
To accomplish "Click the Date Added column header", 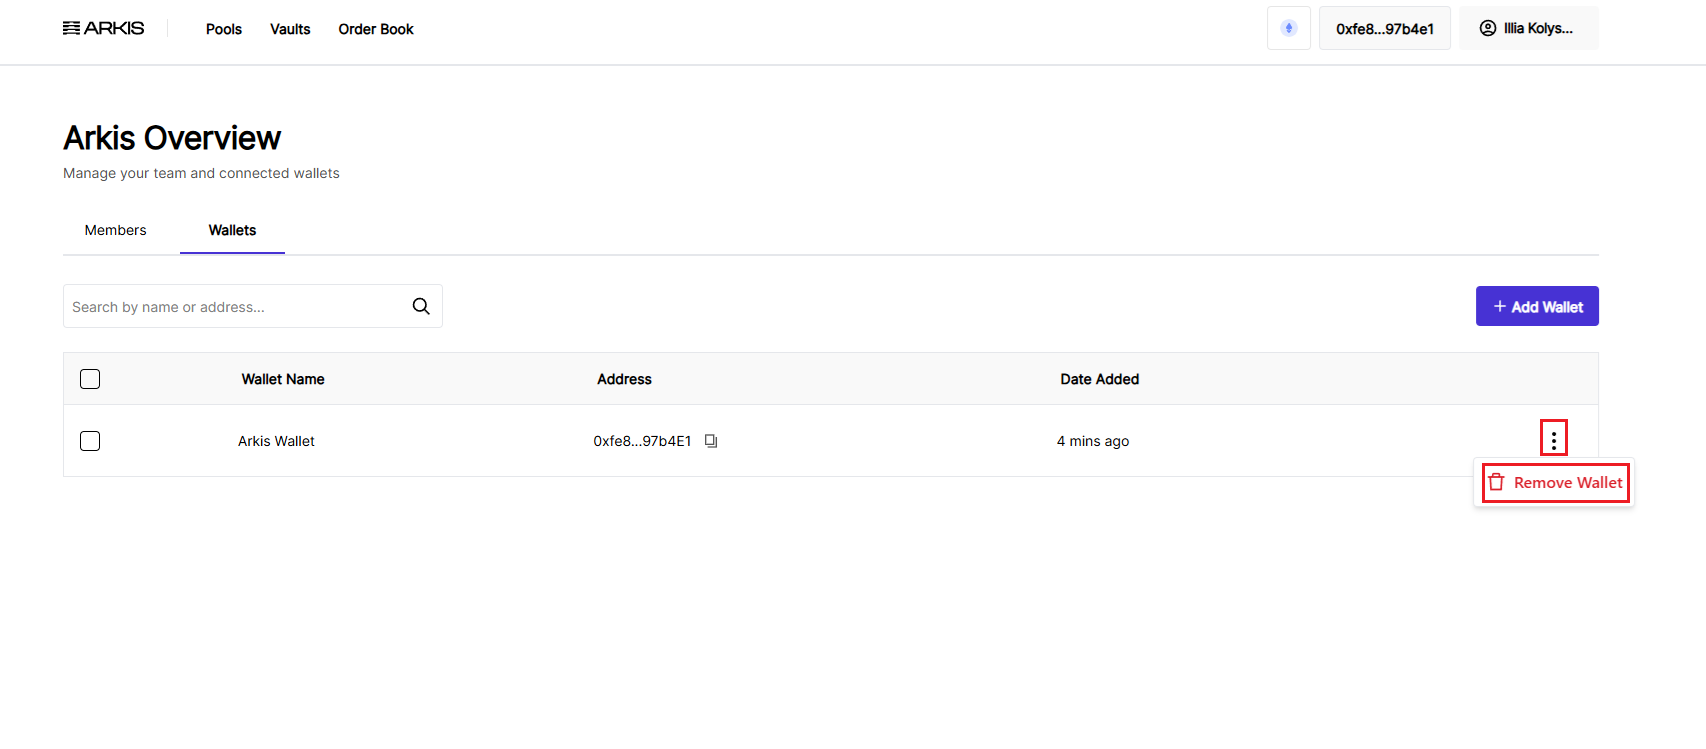I will coord(1099,379).
